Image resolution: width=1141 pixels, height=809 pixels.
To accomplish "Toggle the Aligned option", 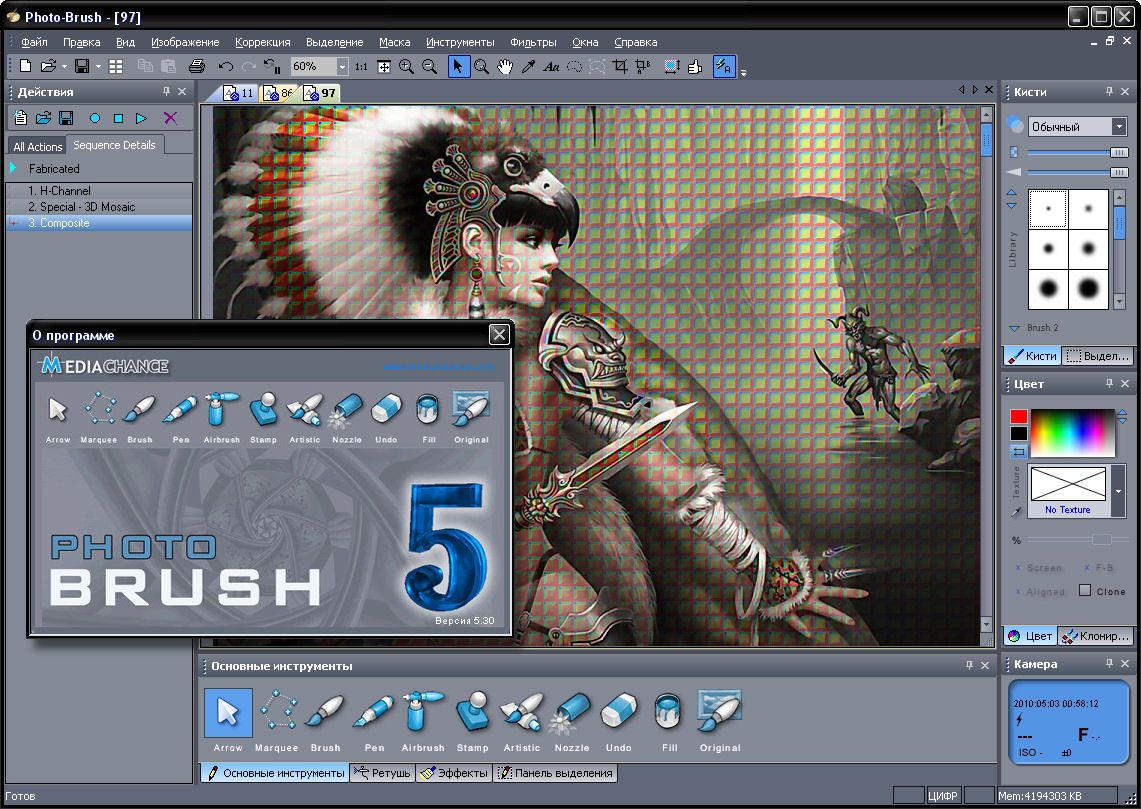I will click(1039, 592).
